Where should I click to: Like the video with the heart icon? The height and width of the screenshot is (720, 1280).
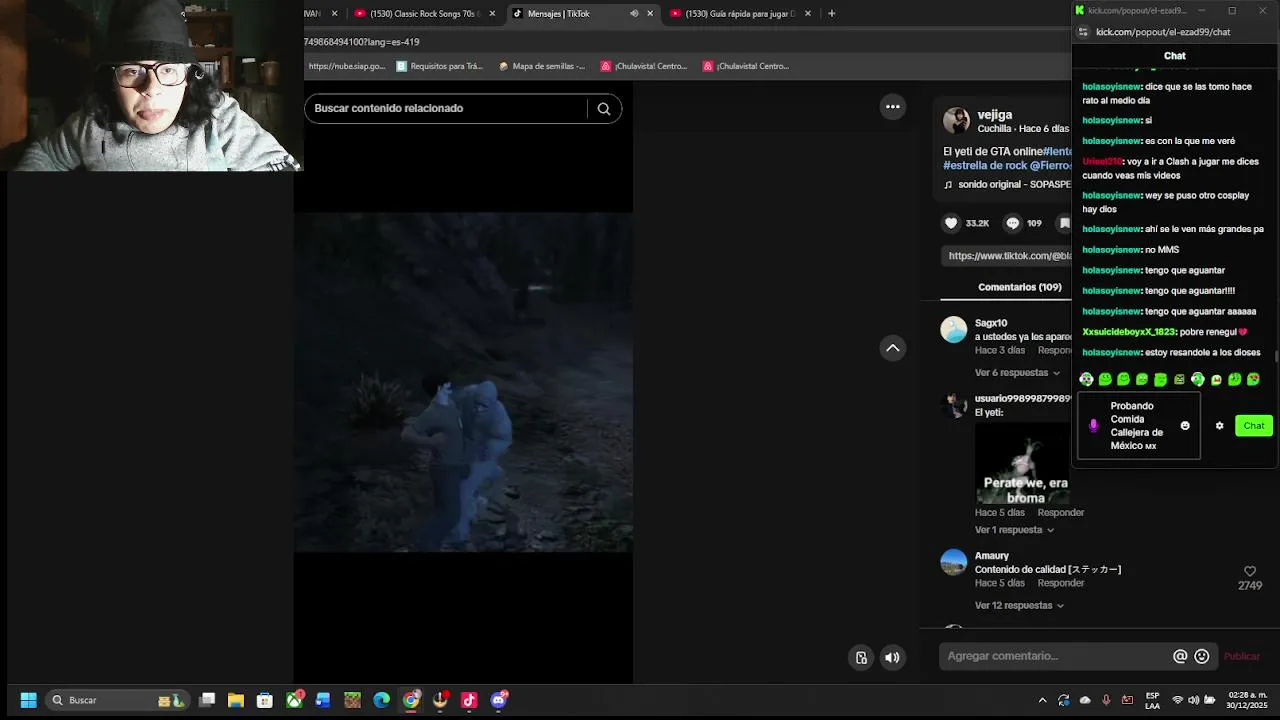tap(951, 223)
